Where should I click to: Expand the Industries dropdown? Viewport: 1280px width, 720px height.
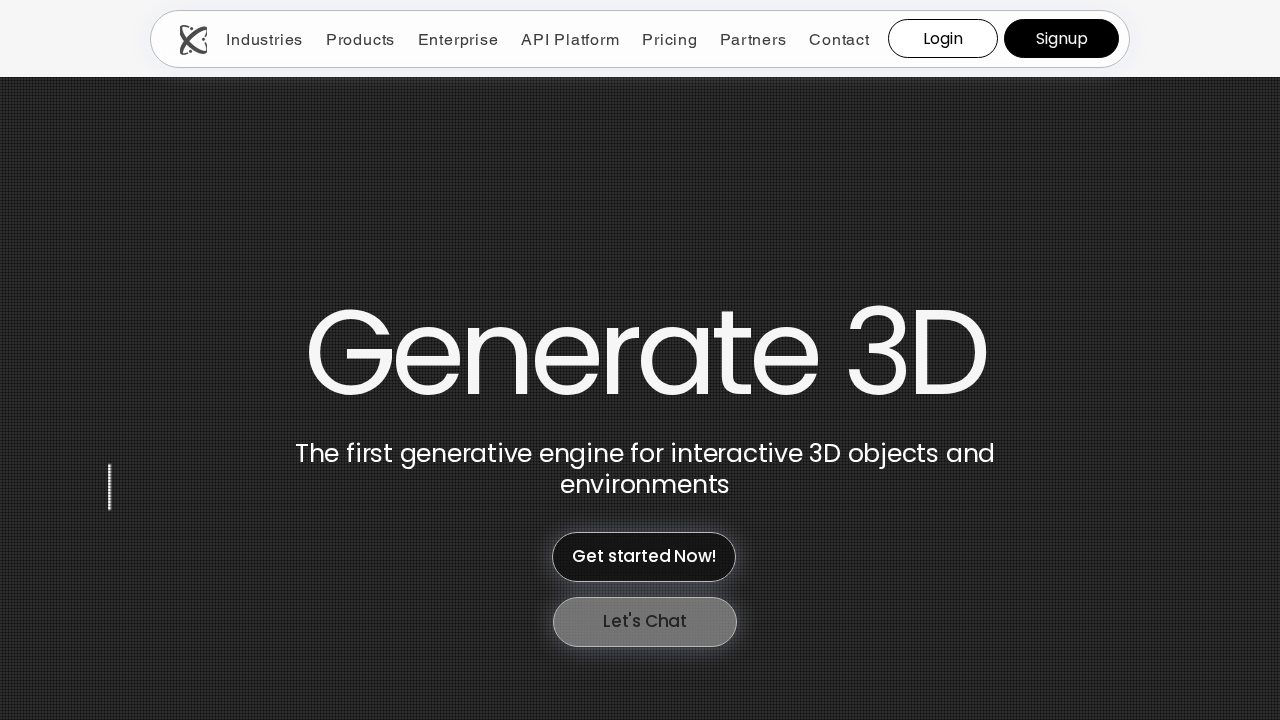[x=264, y=39]
